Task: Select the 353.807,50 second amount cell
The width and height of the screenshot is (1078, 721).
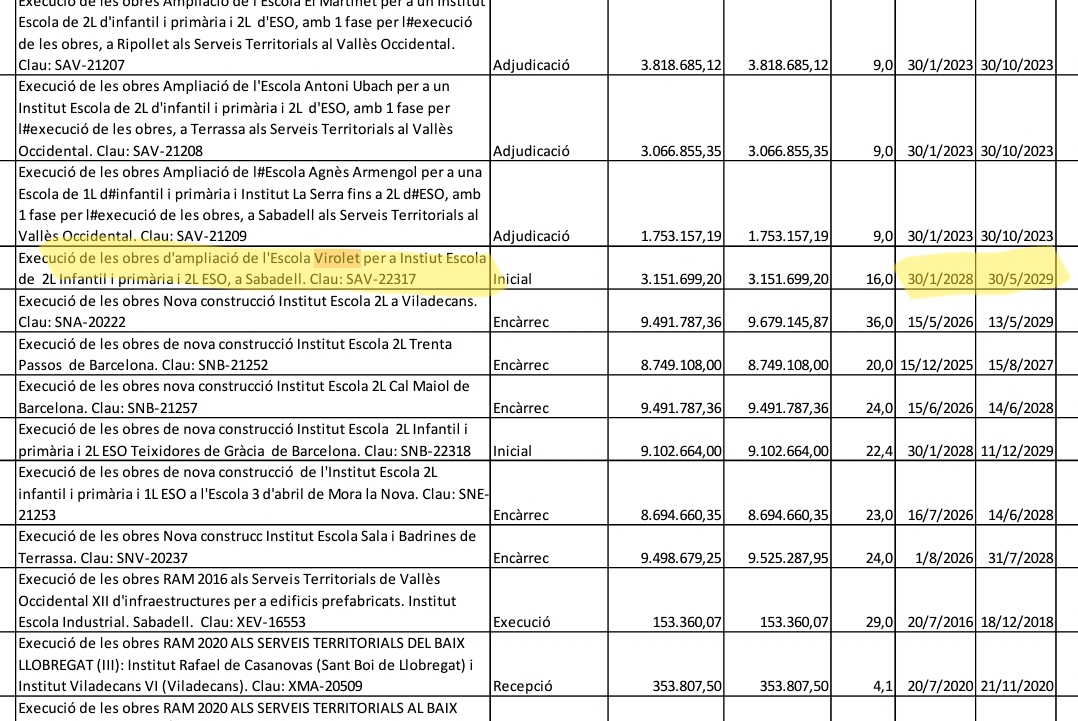Action: click(794, 686)
